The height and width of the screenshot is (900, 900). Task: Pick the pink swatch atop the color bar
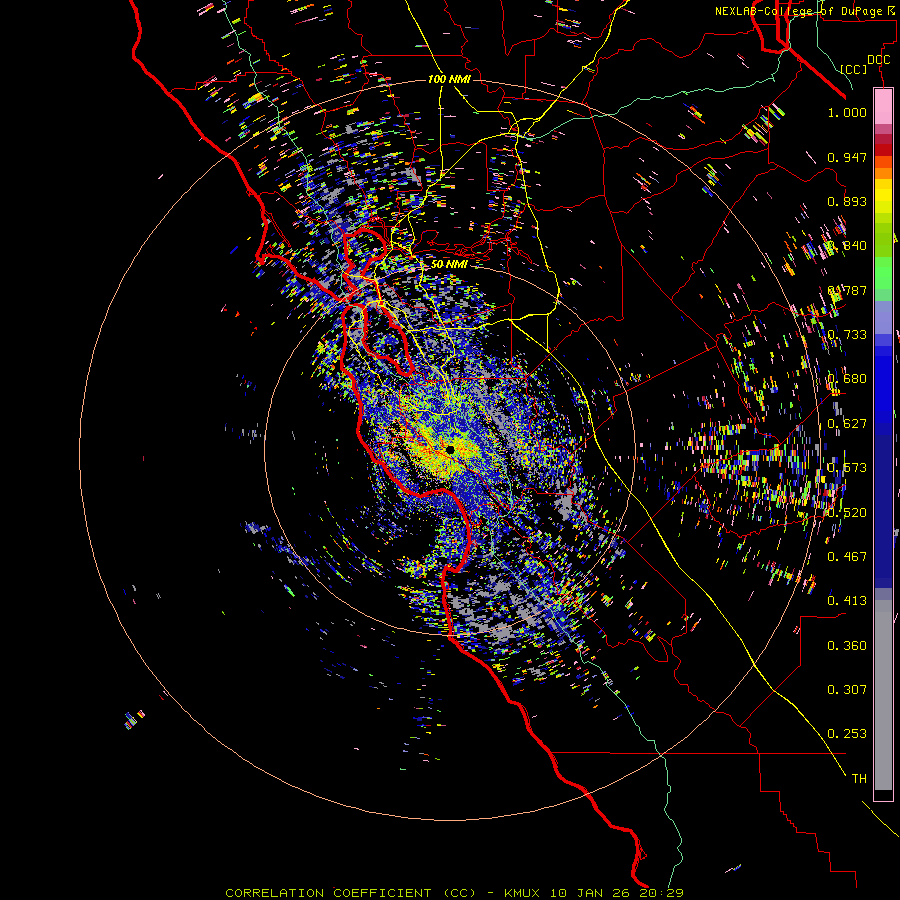coord(883,107)
